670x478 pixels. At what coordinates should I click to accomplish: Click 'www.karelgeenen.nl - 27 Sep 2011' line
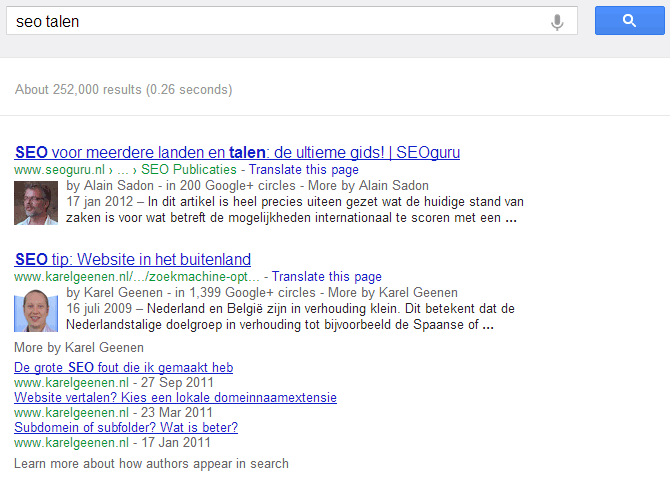point(114,383)
